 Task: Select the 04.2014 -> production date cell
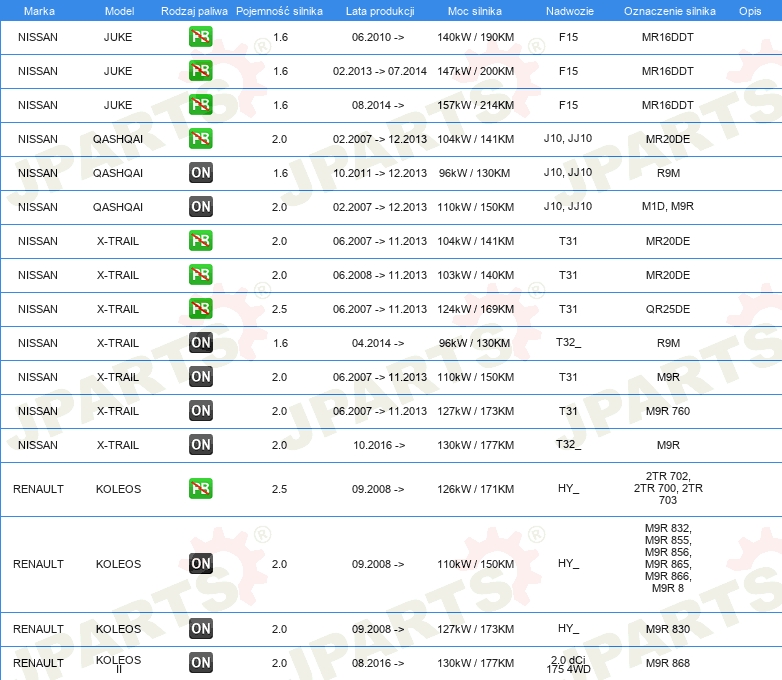click(x=378, y=343)
